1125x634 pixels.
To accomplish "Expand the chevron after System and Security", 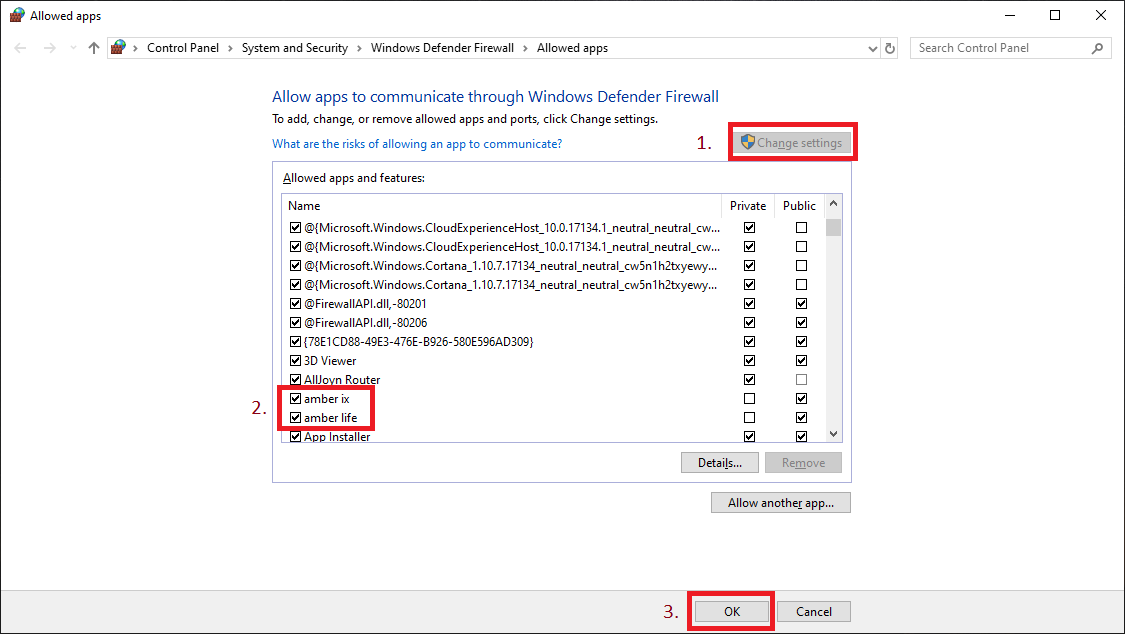I will coord(359,48).
